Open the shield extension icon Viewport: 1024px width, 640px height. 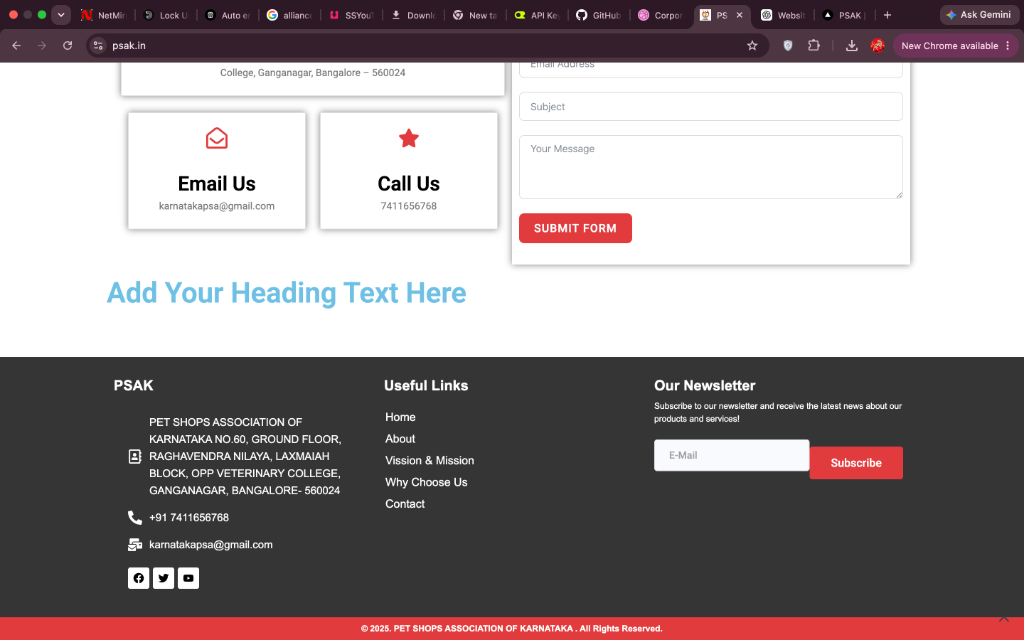[x=788, y=46]
